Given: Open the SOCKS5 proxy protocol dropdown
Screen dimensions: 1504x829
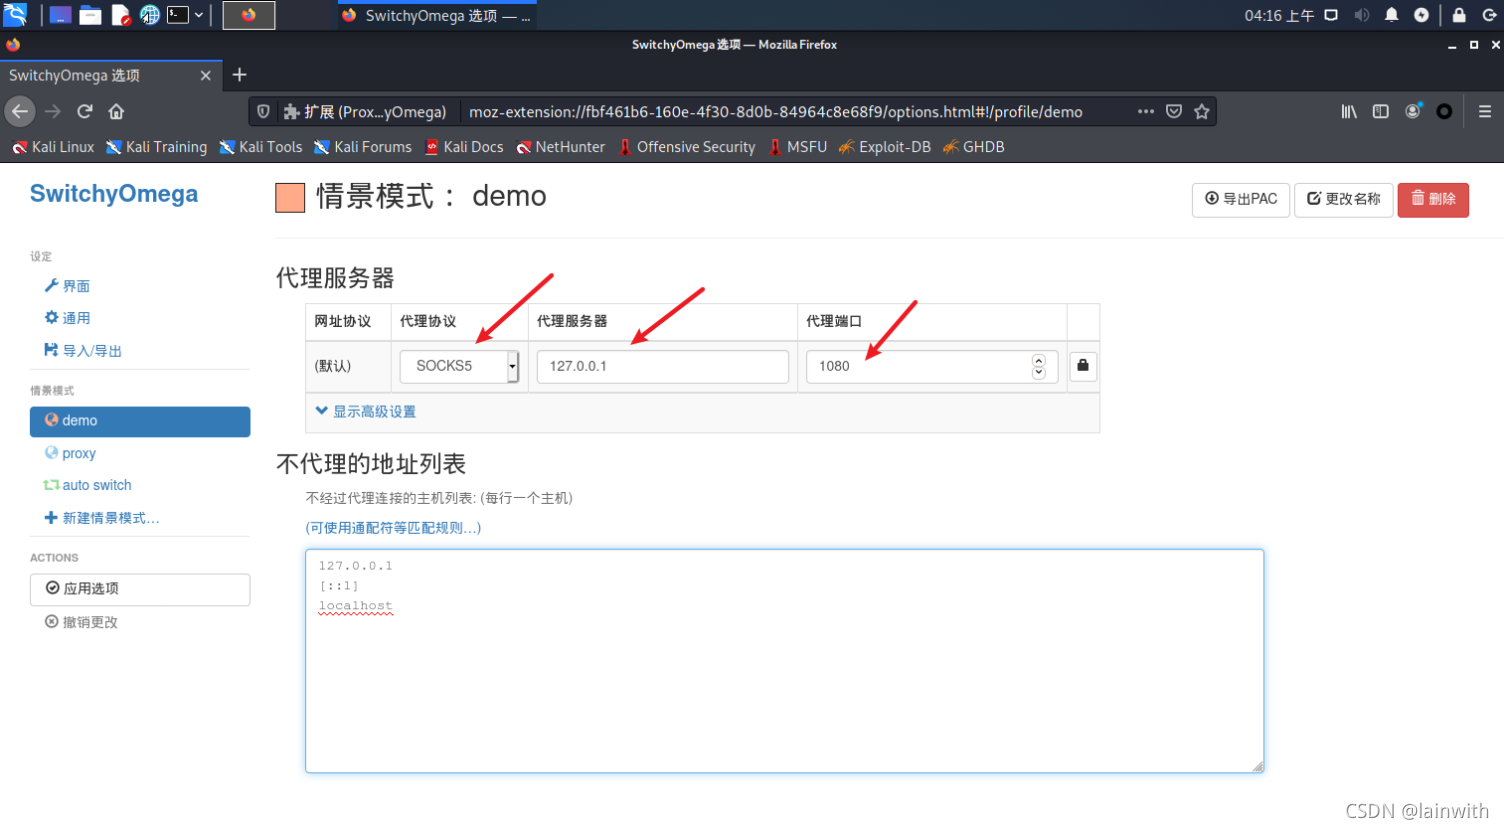Looking at the screenshot, I should click(459, 366).
